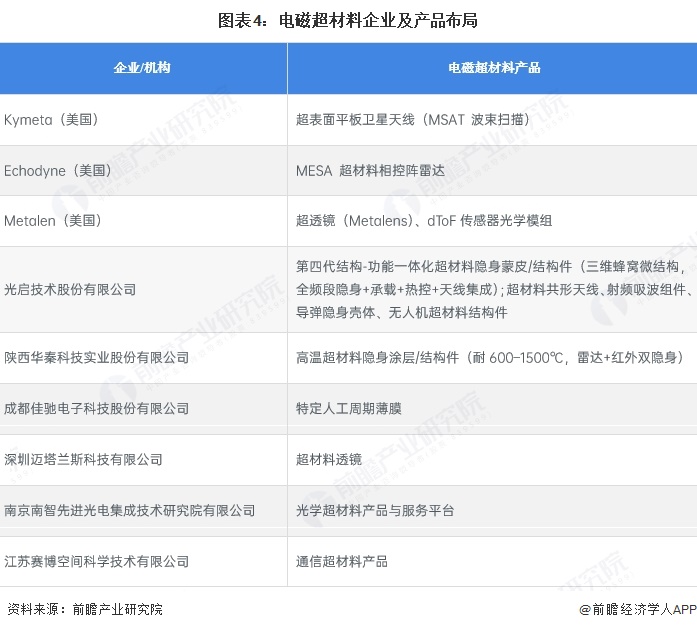Select the 南京南智先进光电集成技术研究院有限公司 cell

coord(143,510)
